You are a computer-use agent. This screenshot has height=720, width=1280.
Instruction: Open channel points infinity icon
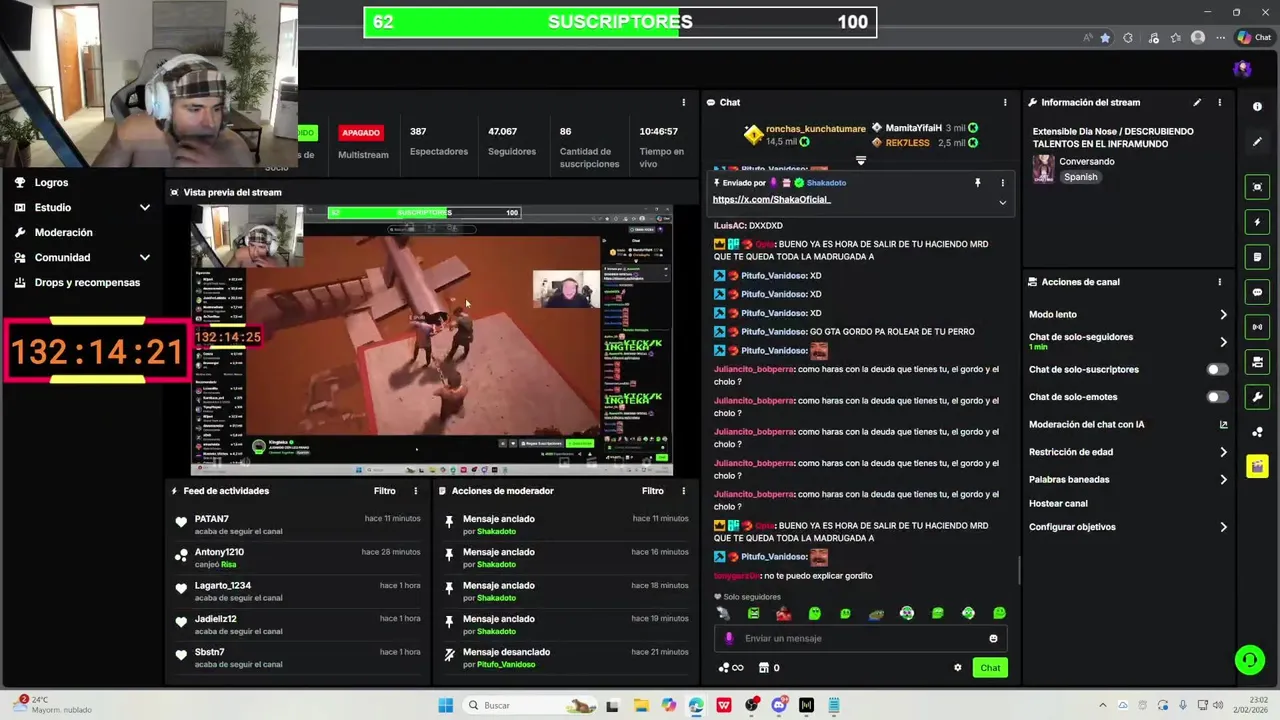pos(731,668)
